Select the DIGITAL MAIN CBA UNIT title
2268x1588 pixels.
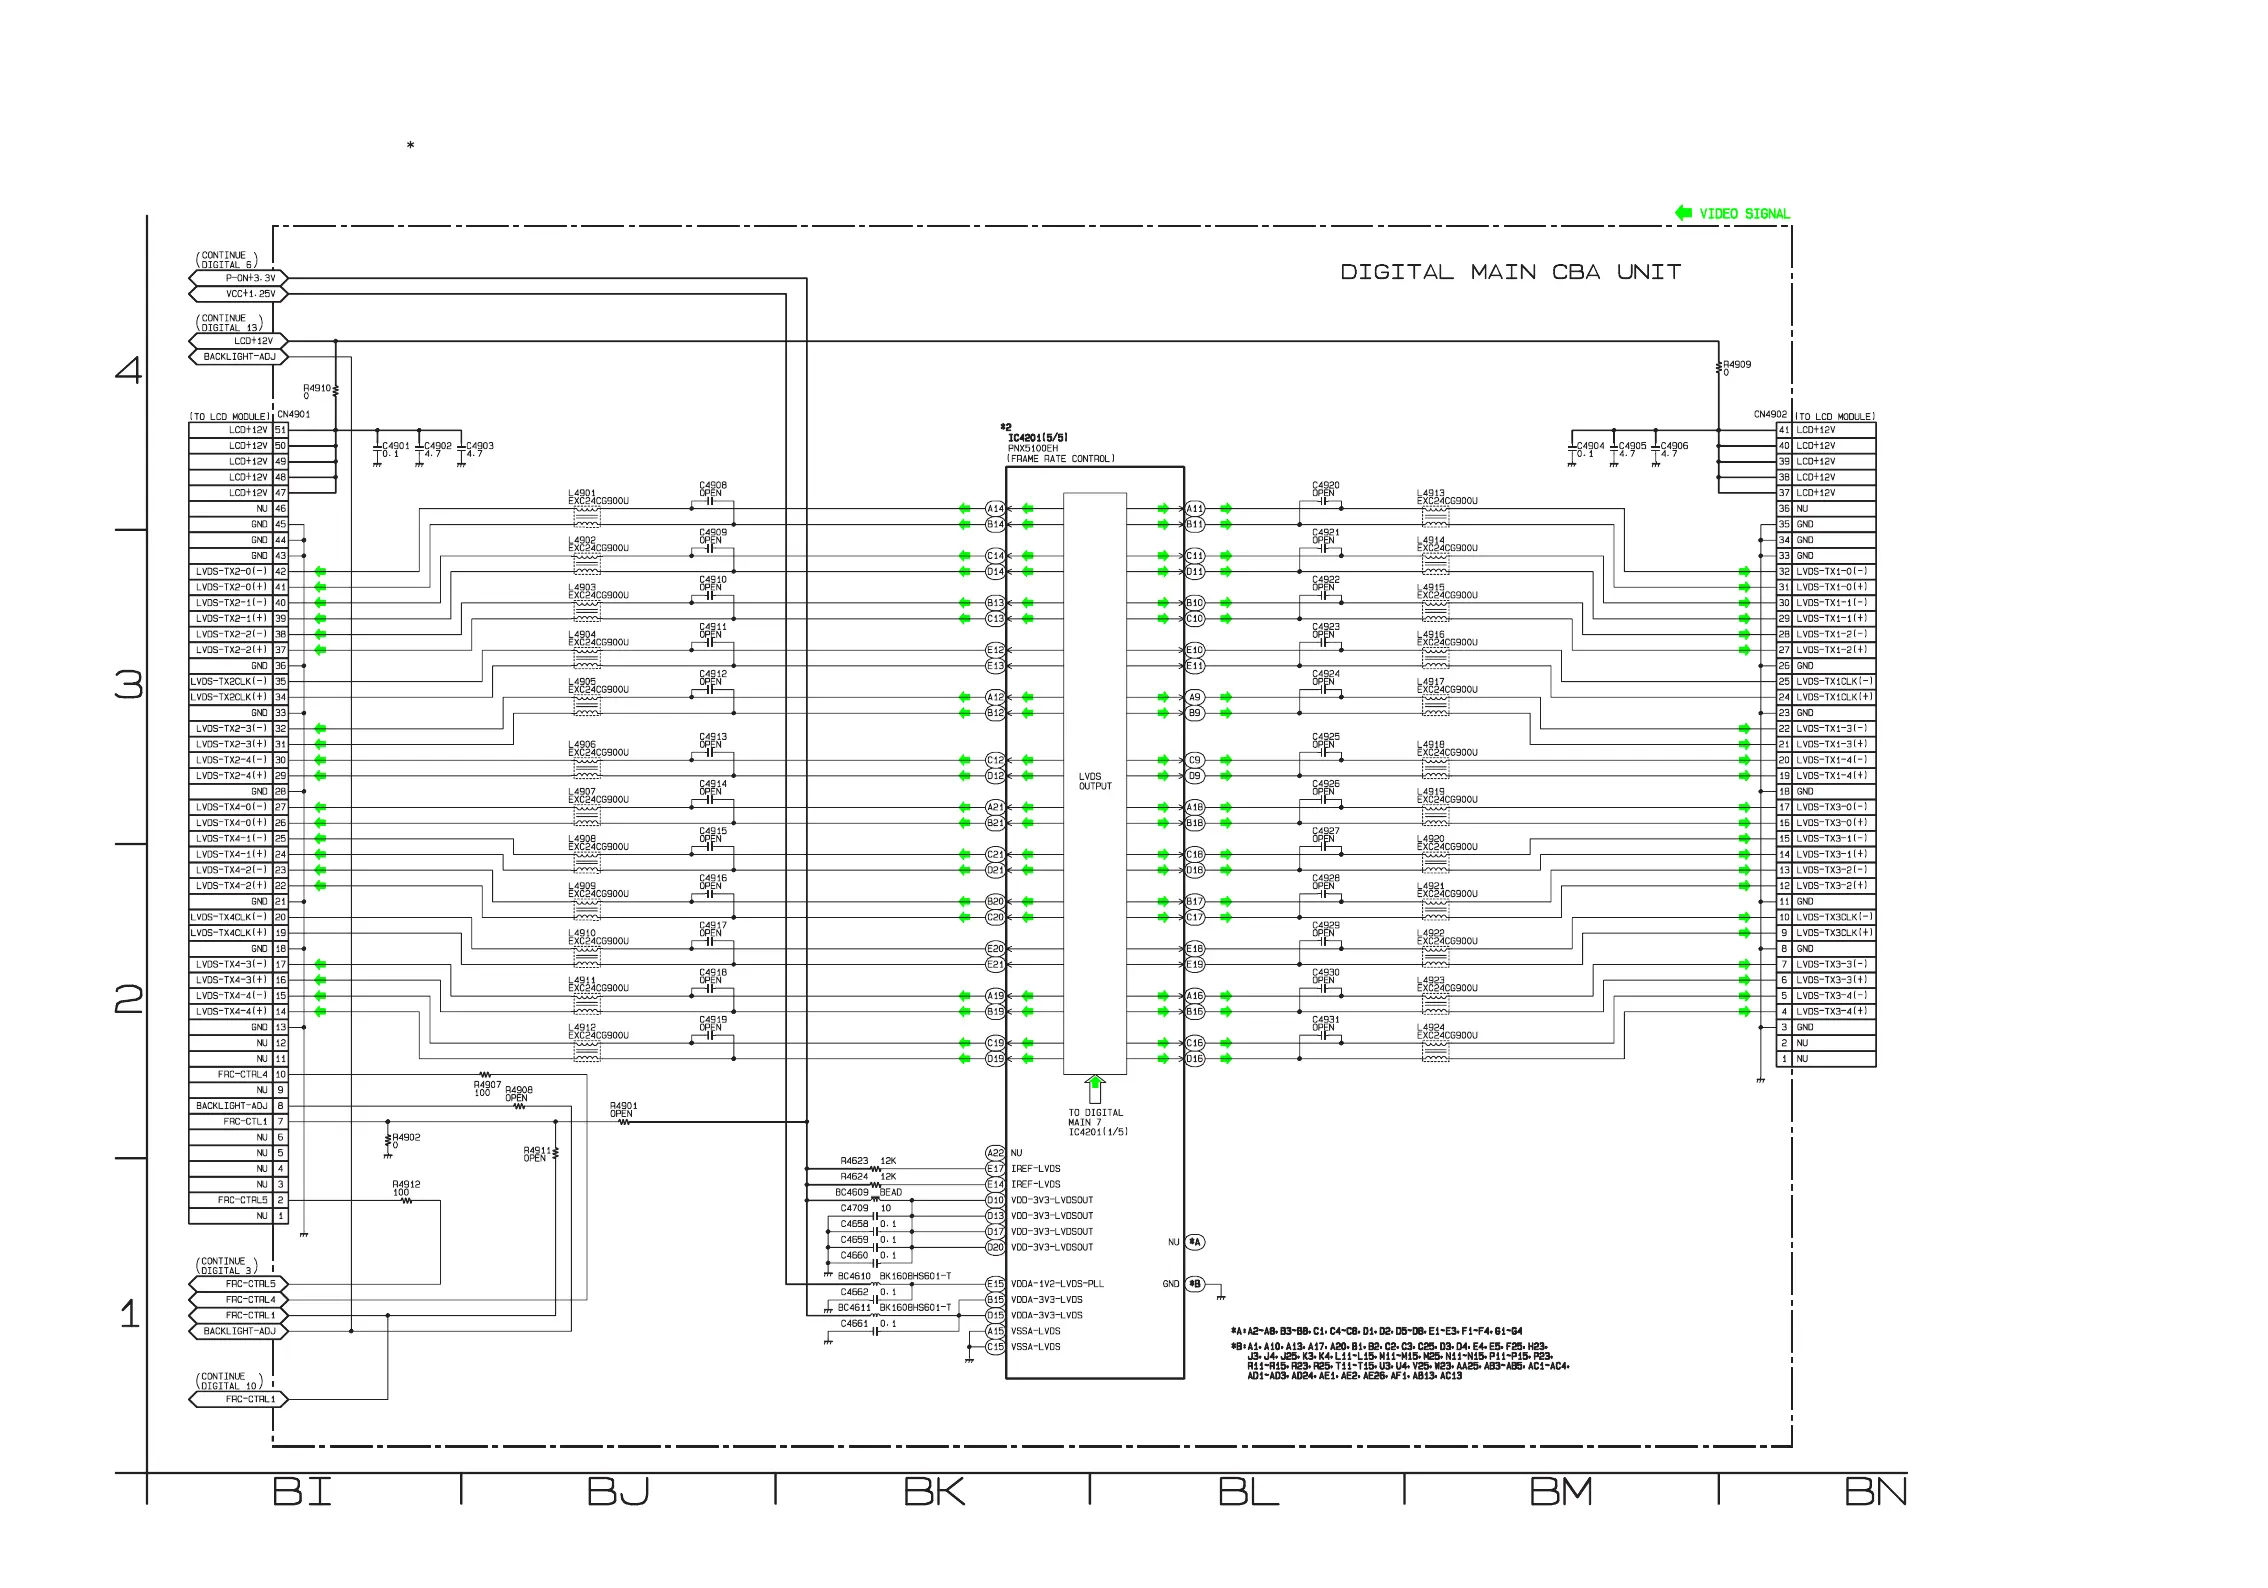1510,272
